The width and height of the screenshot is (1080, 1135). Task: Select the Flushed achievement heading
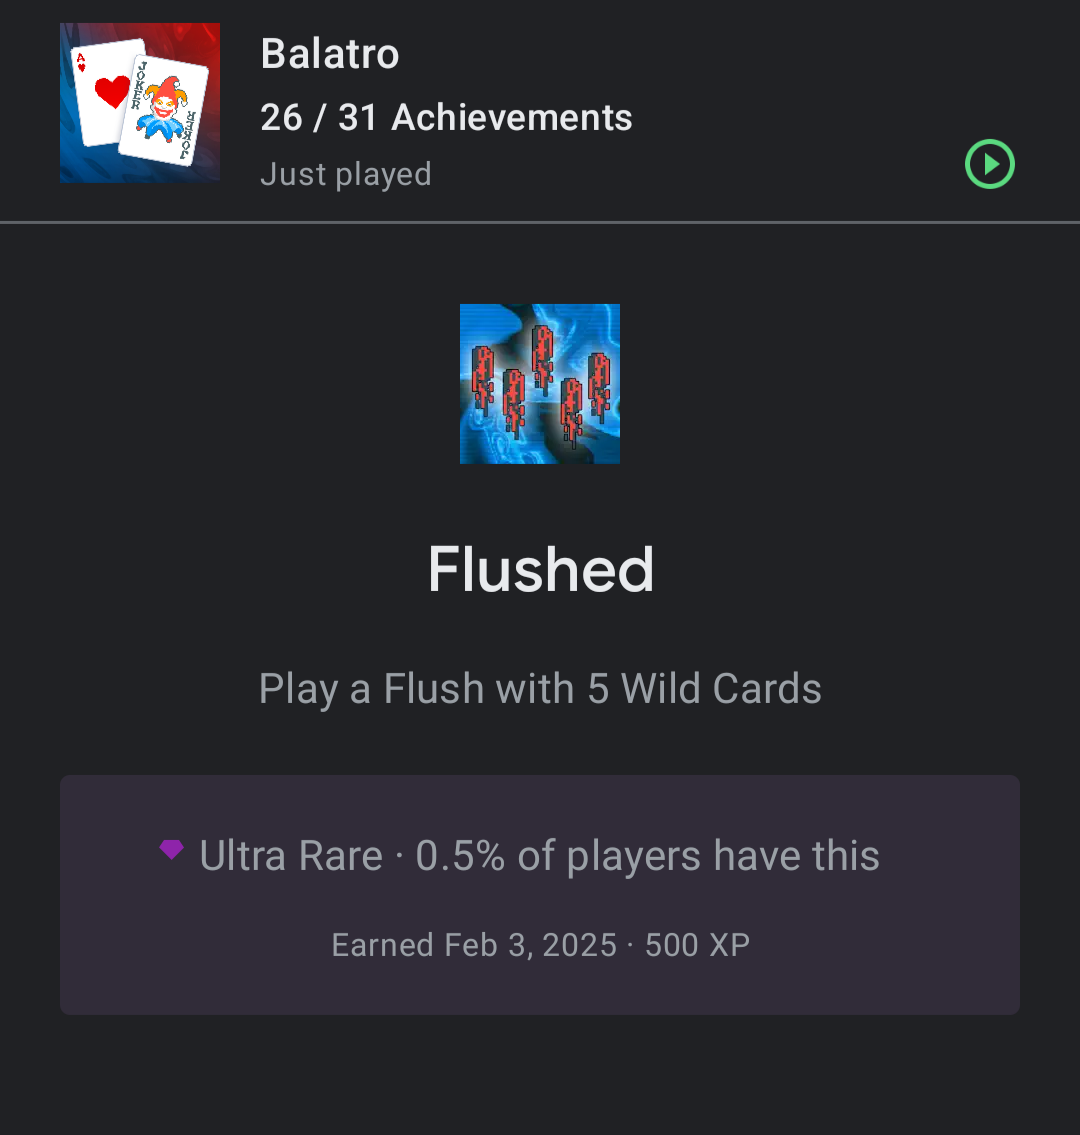click(541, 570)
